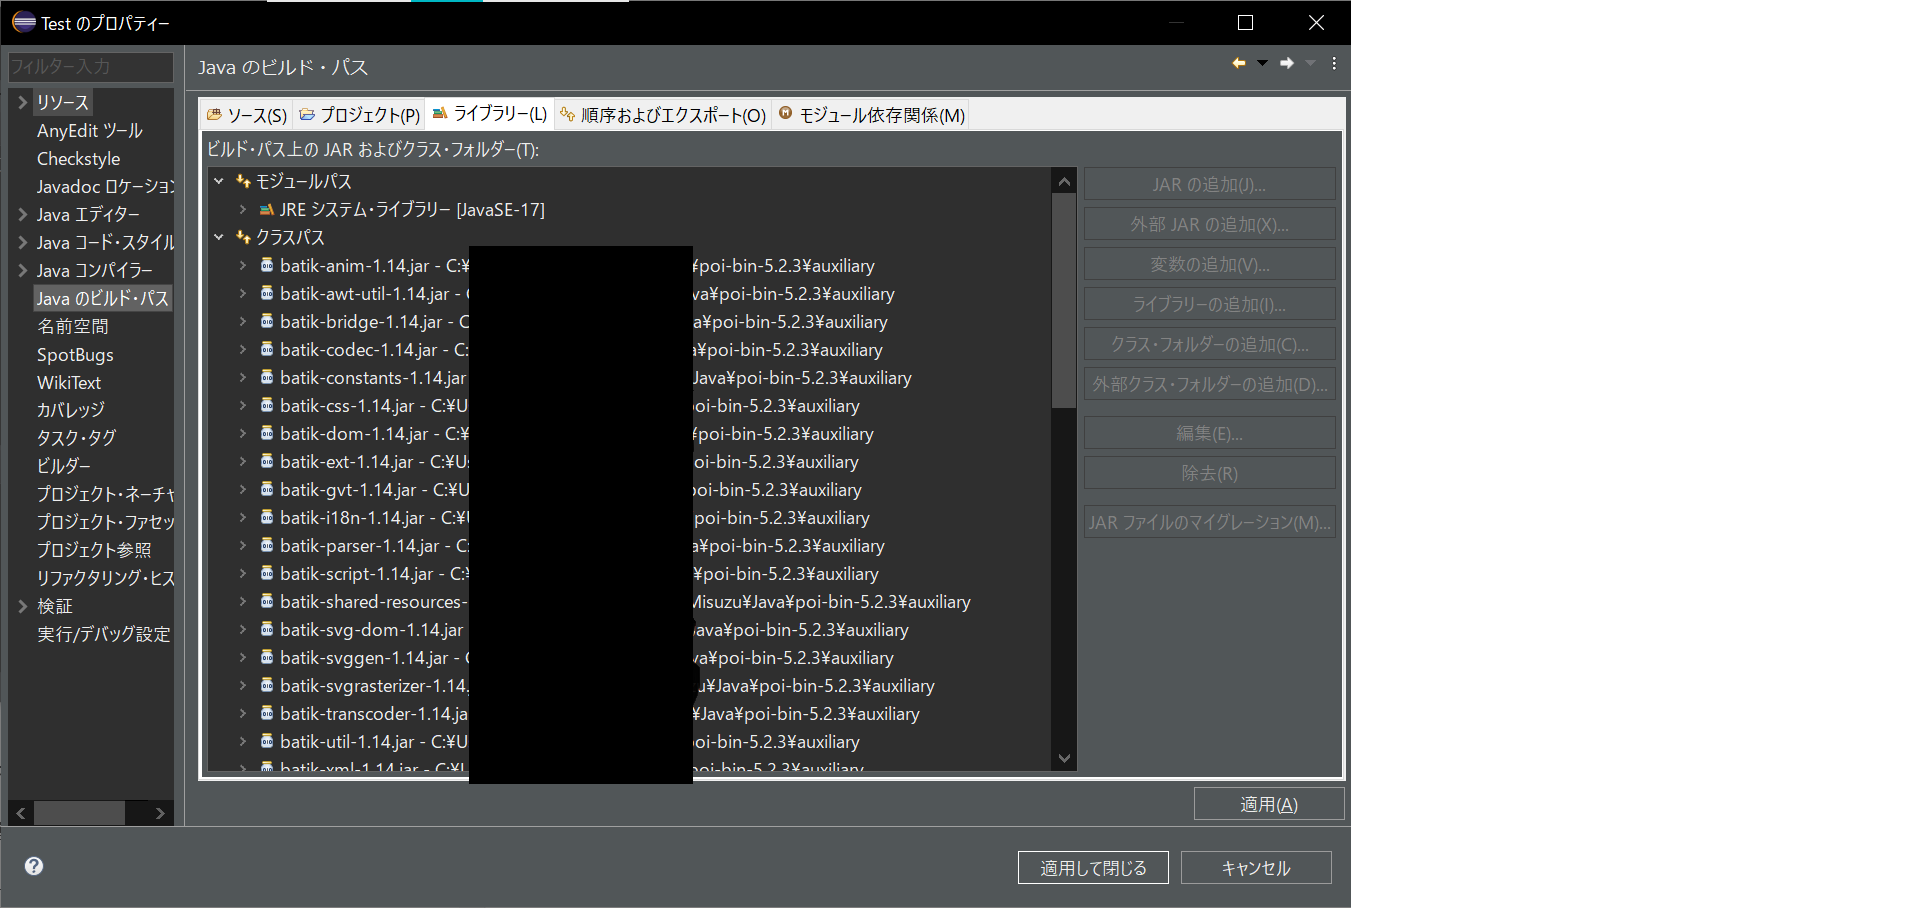Click the 適用して閉じる button
This screenshot has width=1905, height=908.
pyautogui.click(x=1092, y=867)
